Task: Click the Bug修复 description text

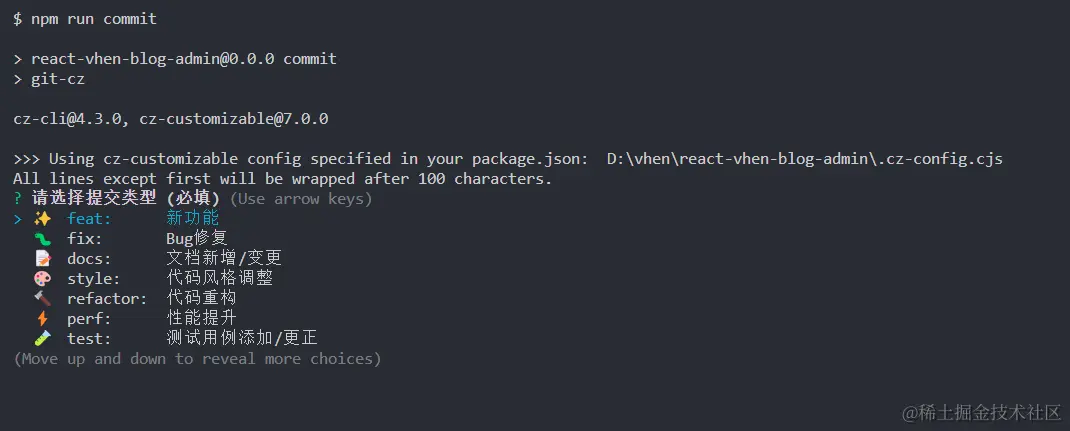Action: tap(197, 239)
